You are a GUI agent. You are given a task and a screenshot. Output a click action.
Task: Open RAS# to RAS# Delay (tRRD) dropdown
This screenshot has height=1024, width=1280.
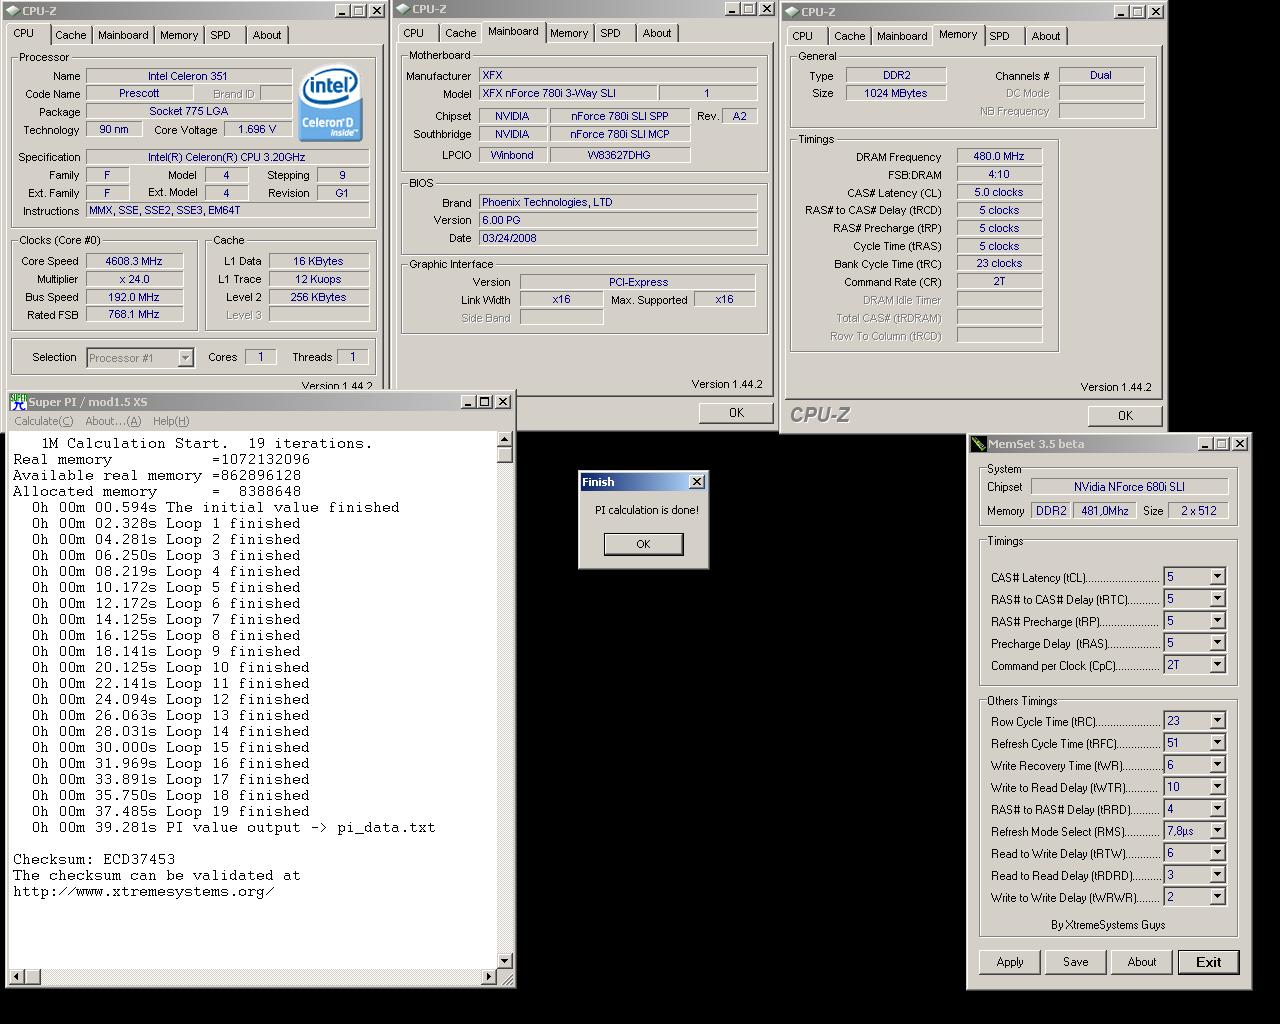click(x=1217, y=809)
